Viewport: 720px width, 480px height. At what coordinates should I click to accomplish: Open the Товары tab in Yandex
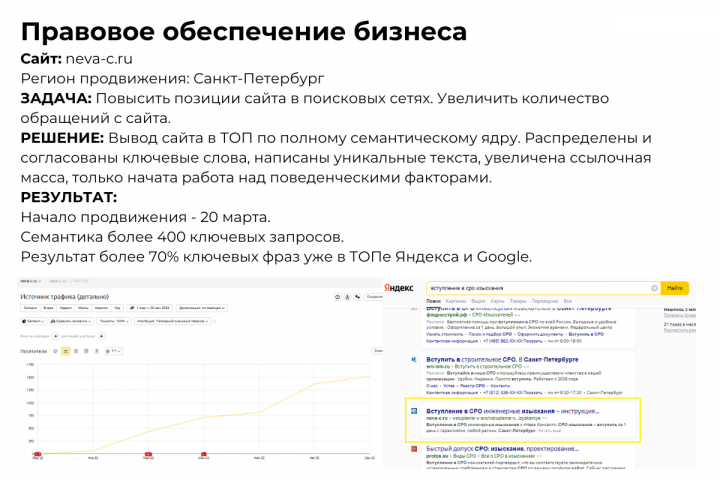518,301
